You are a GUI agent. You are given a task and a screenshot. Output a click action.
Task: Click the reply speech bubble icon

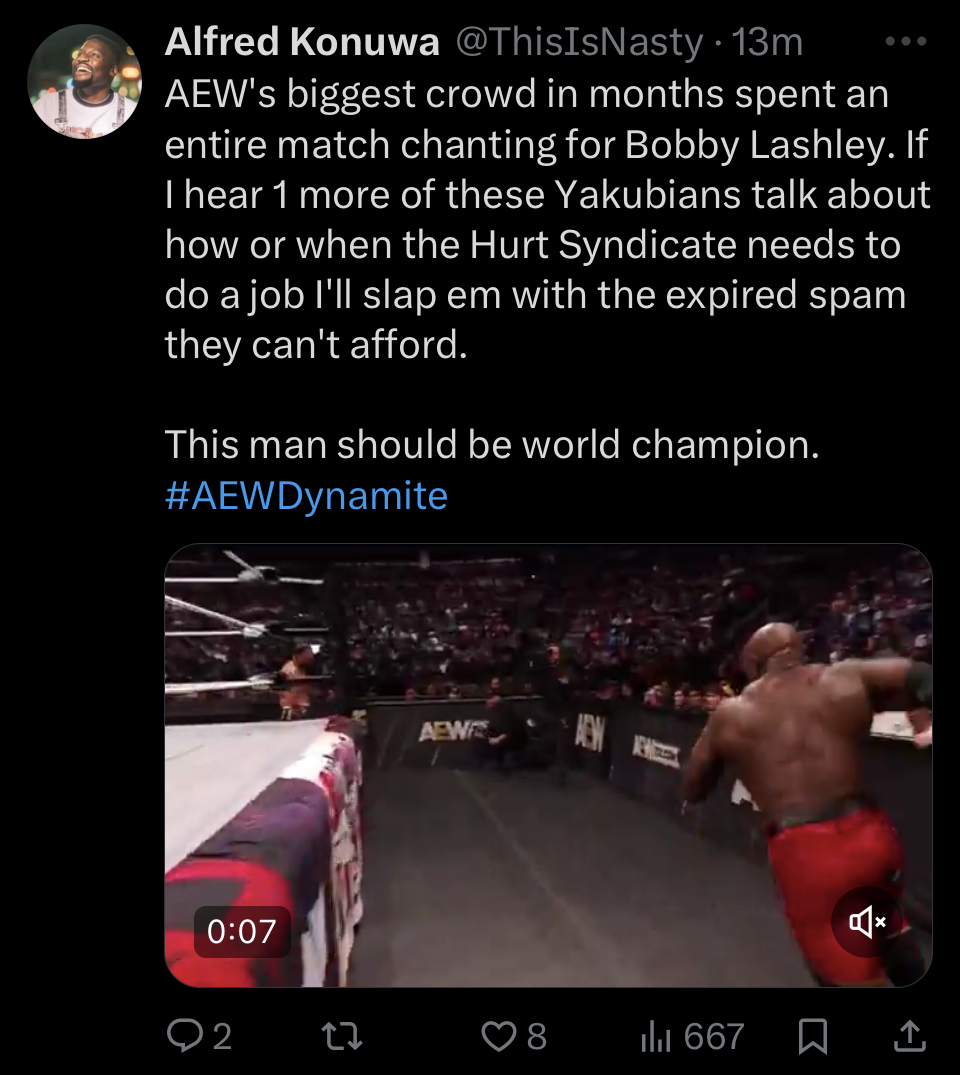[185, 1035]
